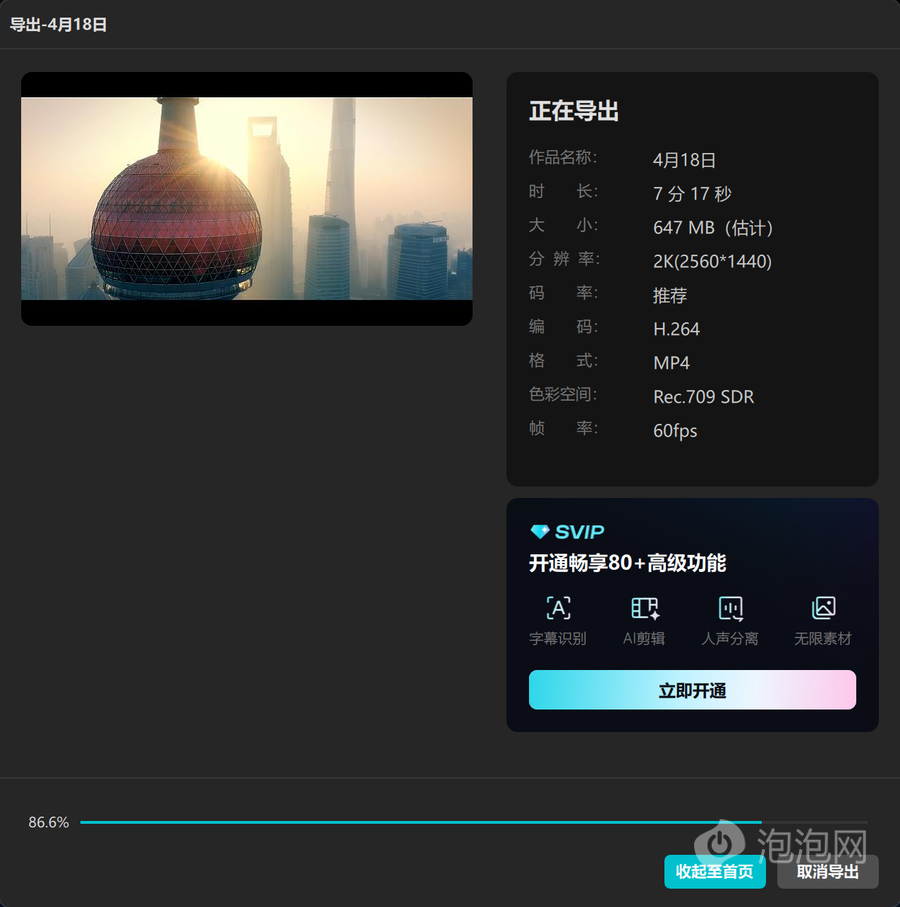Click the MP4 format value

pyautogui.click(x=671, y=363)
